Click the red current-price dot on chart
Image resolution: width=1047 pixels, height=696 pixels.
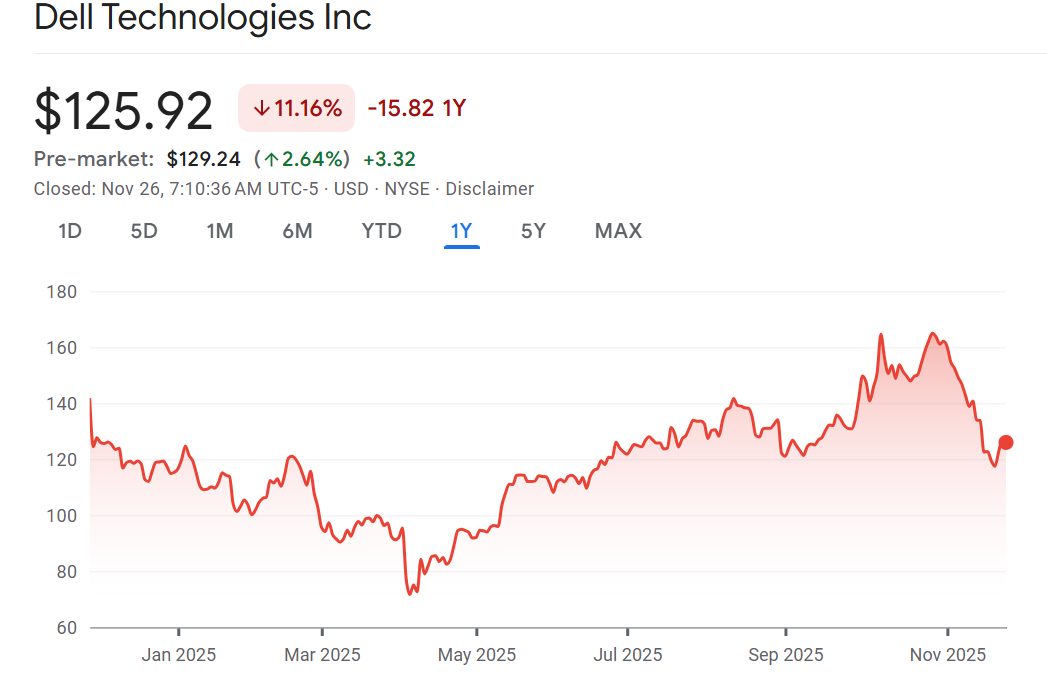click(1006, 442)
